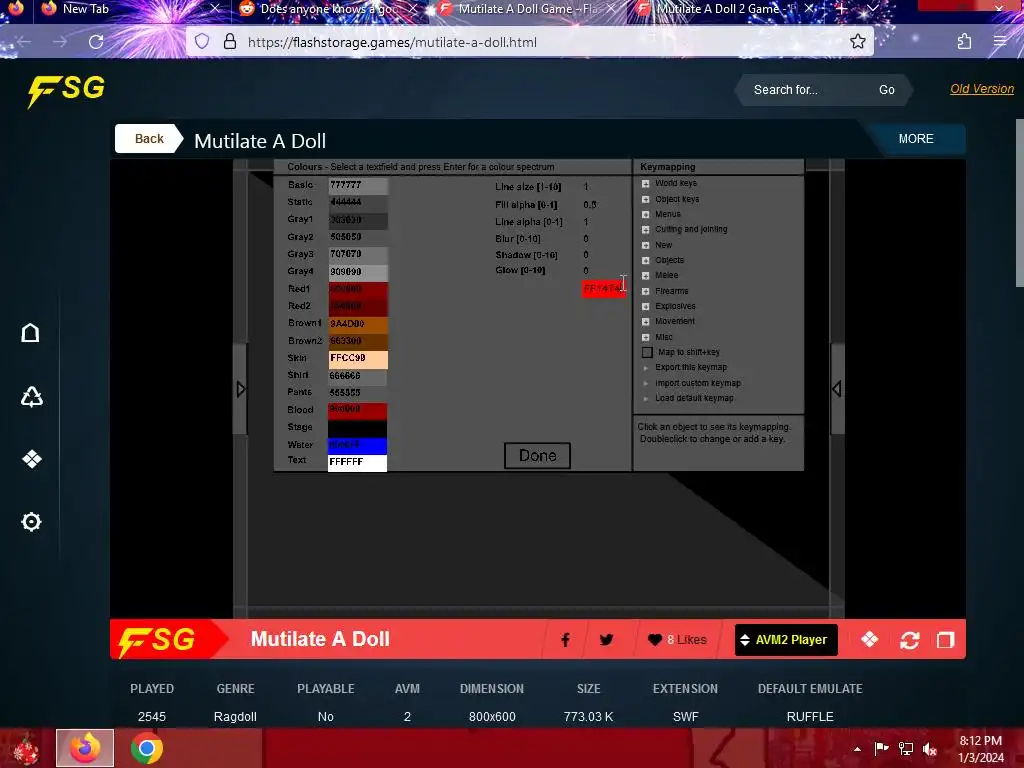Open the recycle sidebar icon
The image size is (1024, 768).
pyautogui.click(x=31, y=396)
